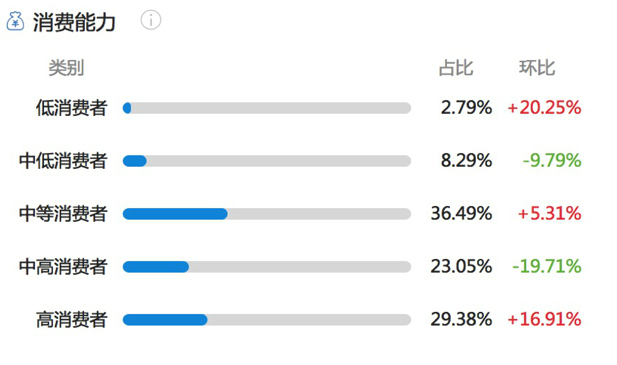Screen dimensions: 617x365
Task: Open the info icon next to 消费能力
Action: click(151, 20)
